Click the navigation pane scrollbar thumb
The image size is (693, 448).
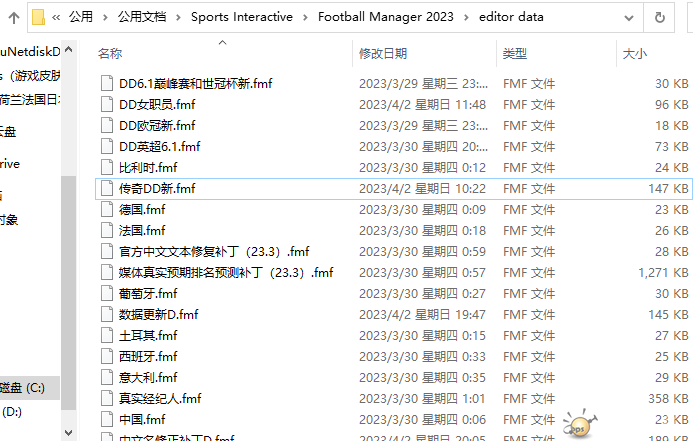[x=69, y=293]
